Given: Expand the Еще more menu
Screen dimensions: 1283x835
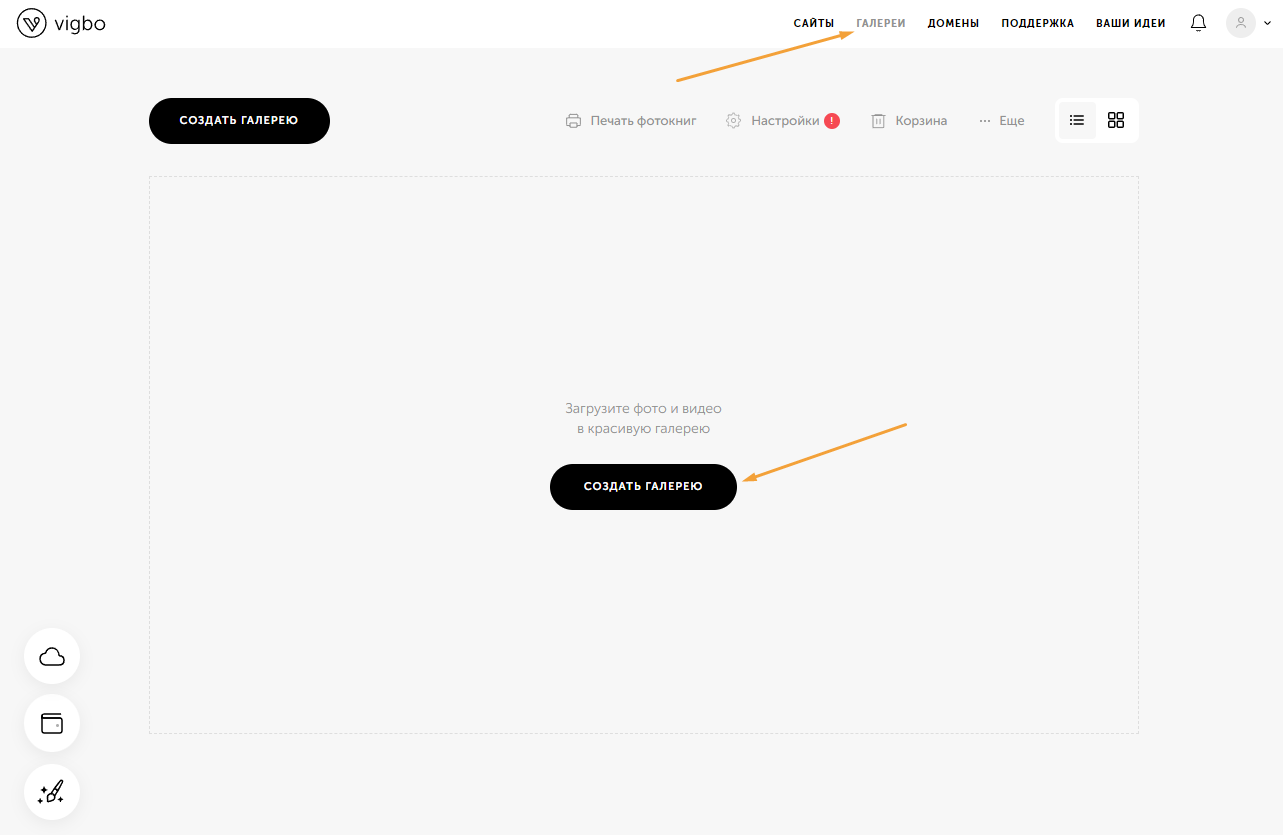Looking at the screenshot, I should (1002, 121).
